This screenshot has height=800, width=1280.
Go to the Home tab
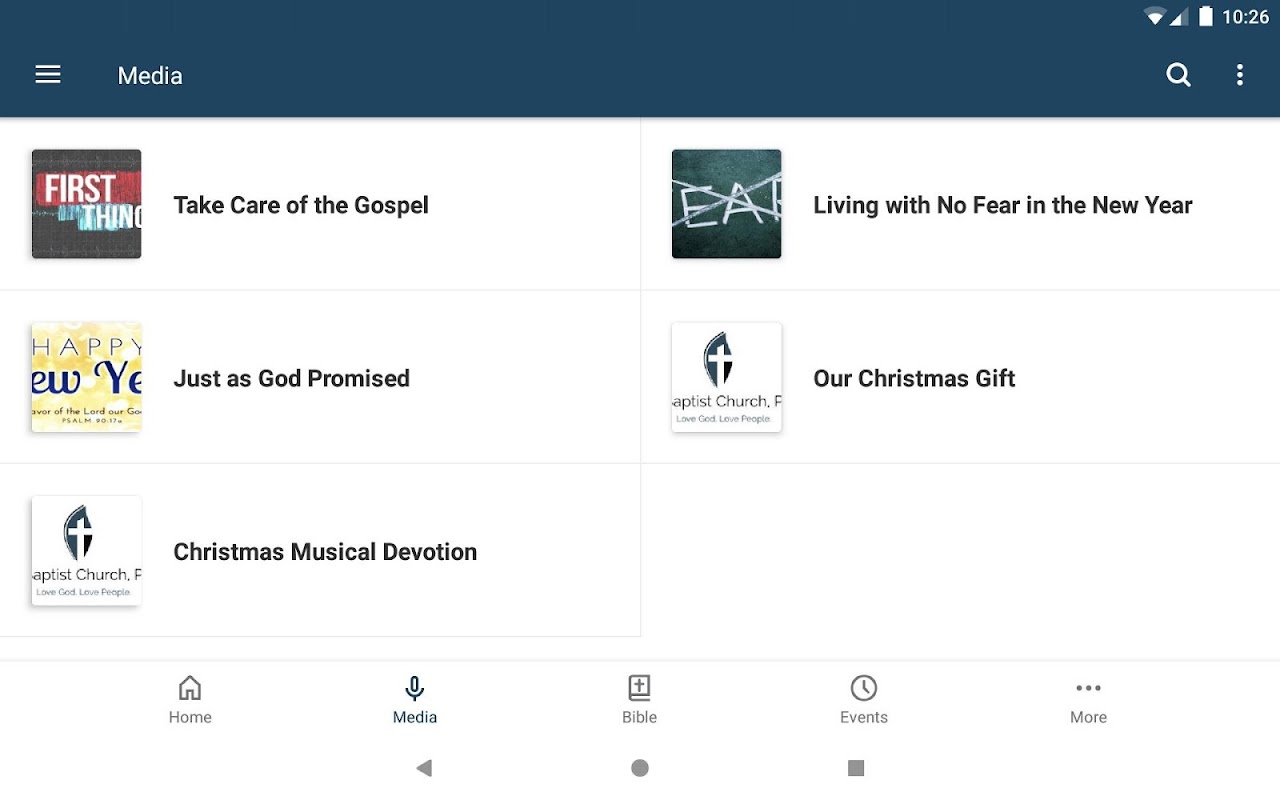coord(190,700)
